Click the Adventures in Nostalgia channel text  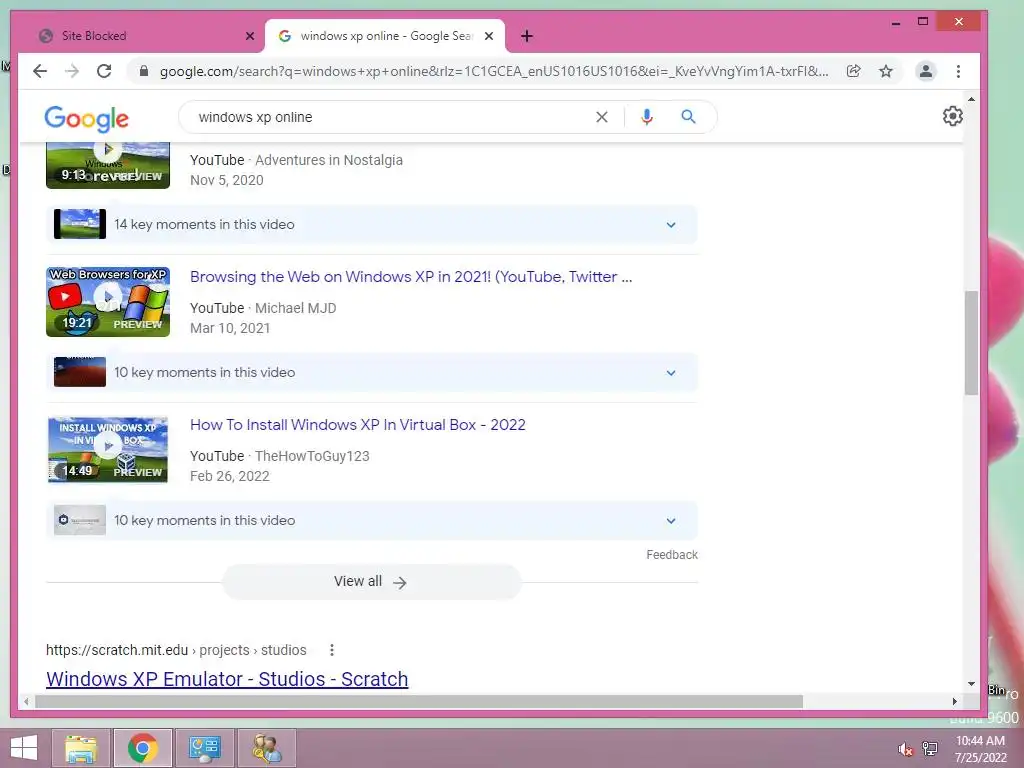click(x=328, y=160)
